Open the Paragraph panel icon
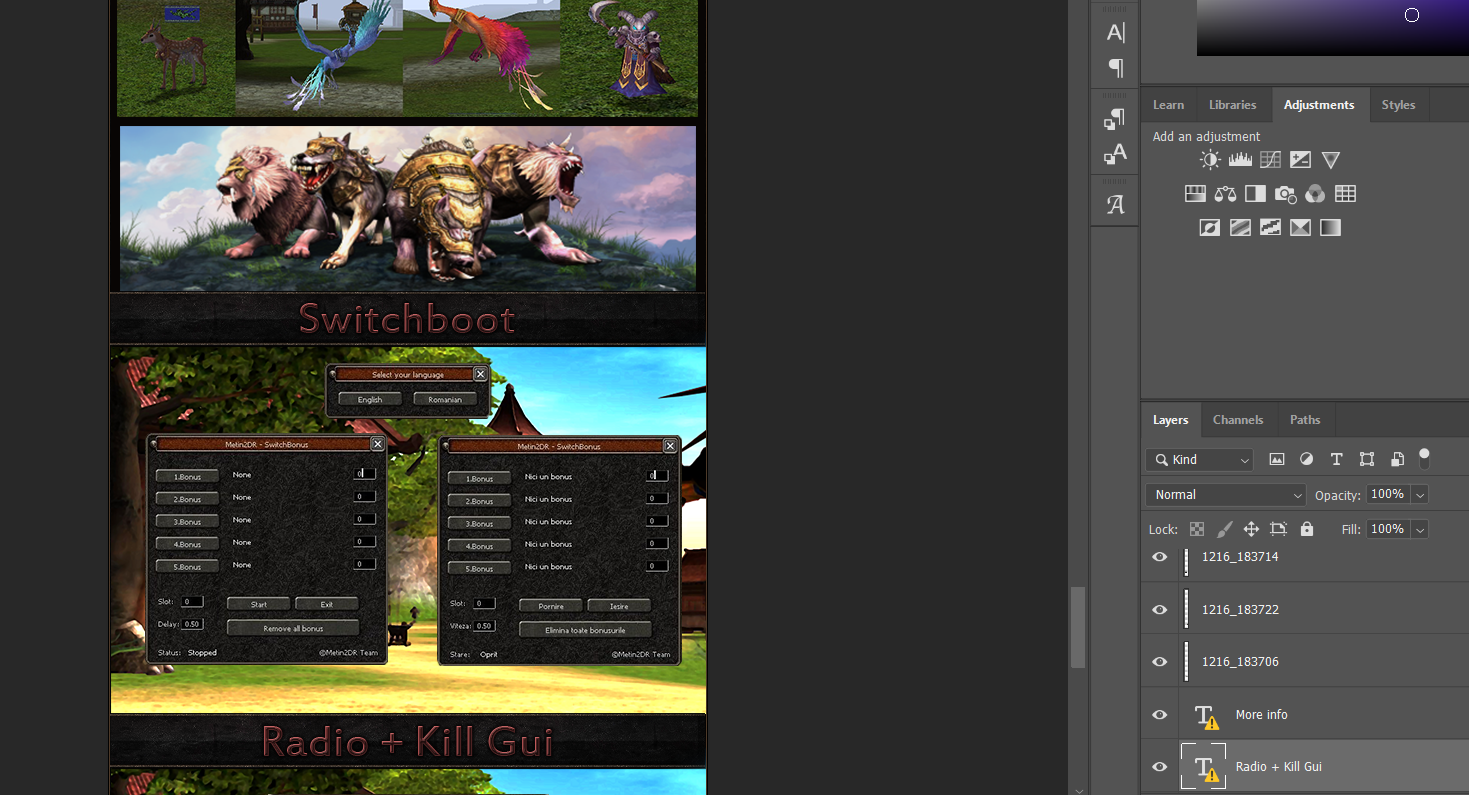This screenshot has width=1469, height=795. [1115, 68]
